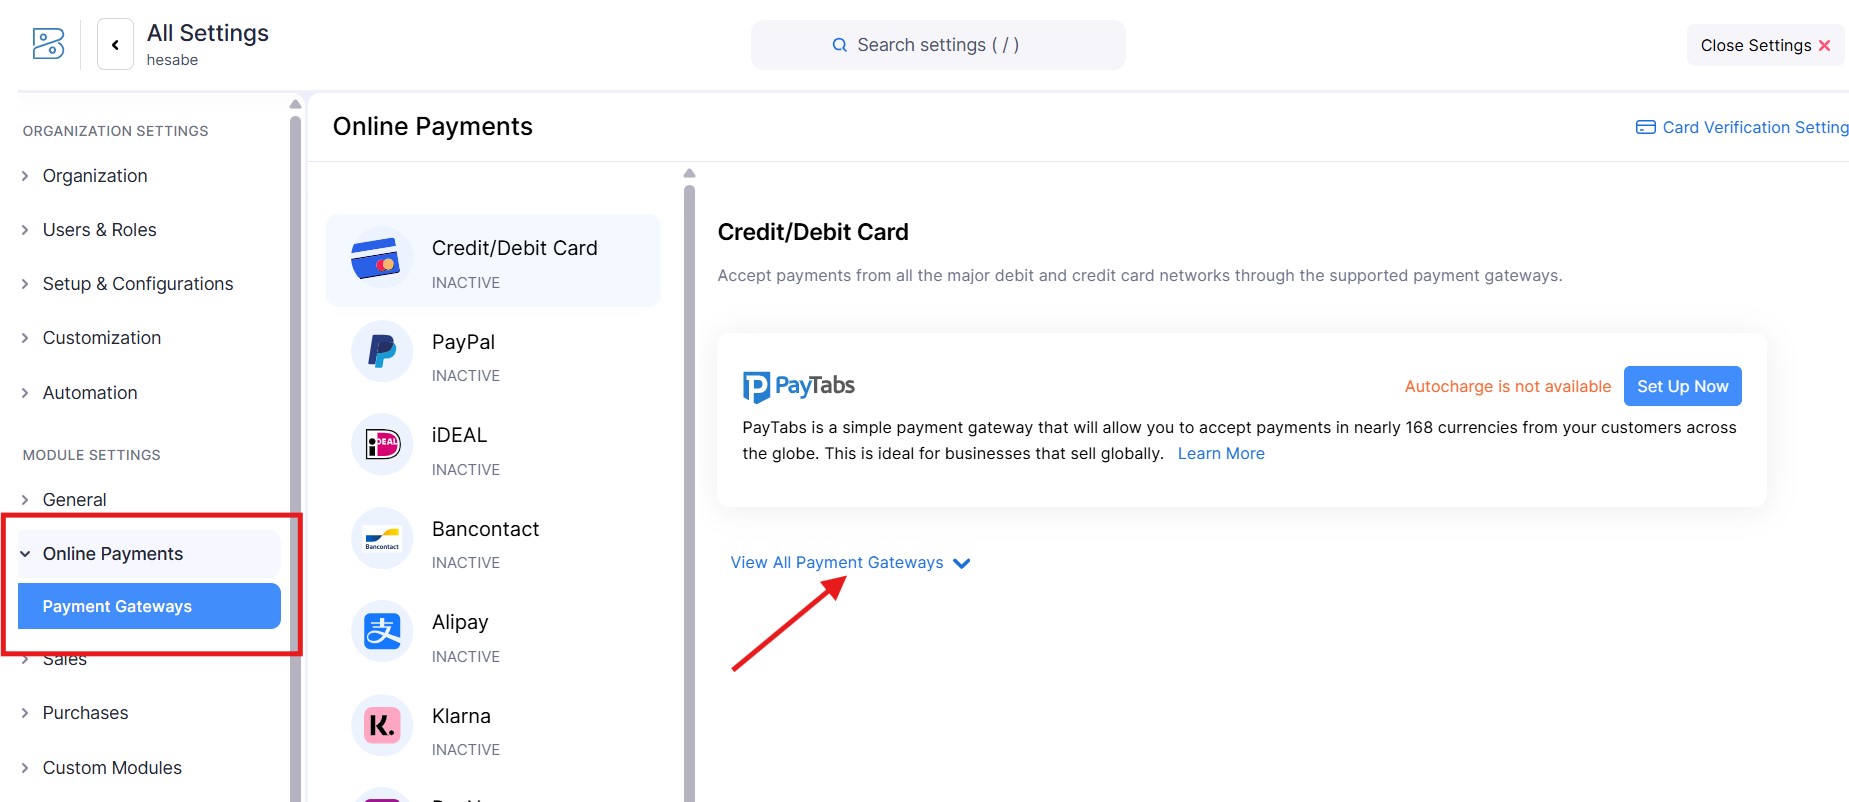Open the Purchases settings menu
The width and height of the screenshot is (1849, 802).
85,713
